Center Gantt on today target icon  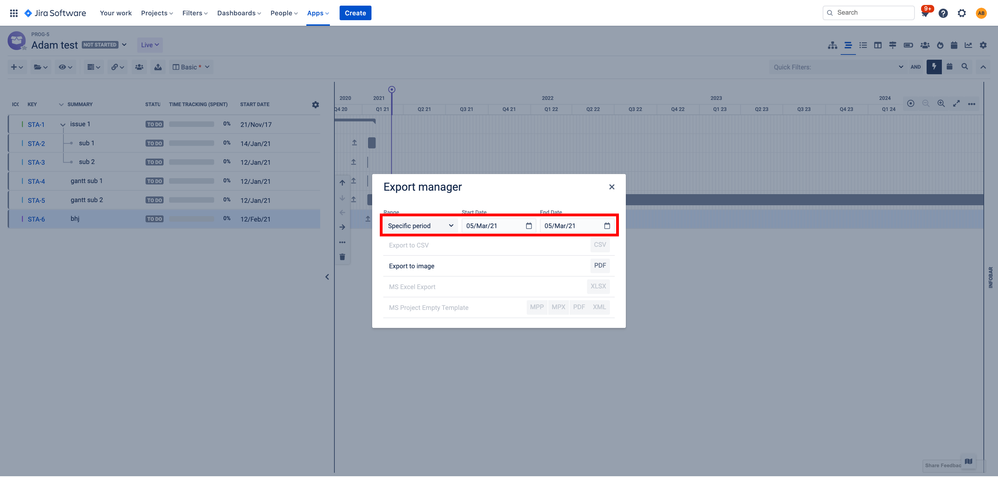(911, 103)
